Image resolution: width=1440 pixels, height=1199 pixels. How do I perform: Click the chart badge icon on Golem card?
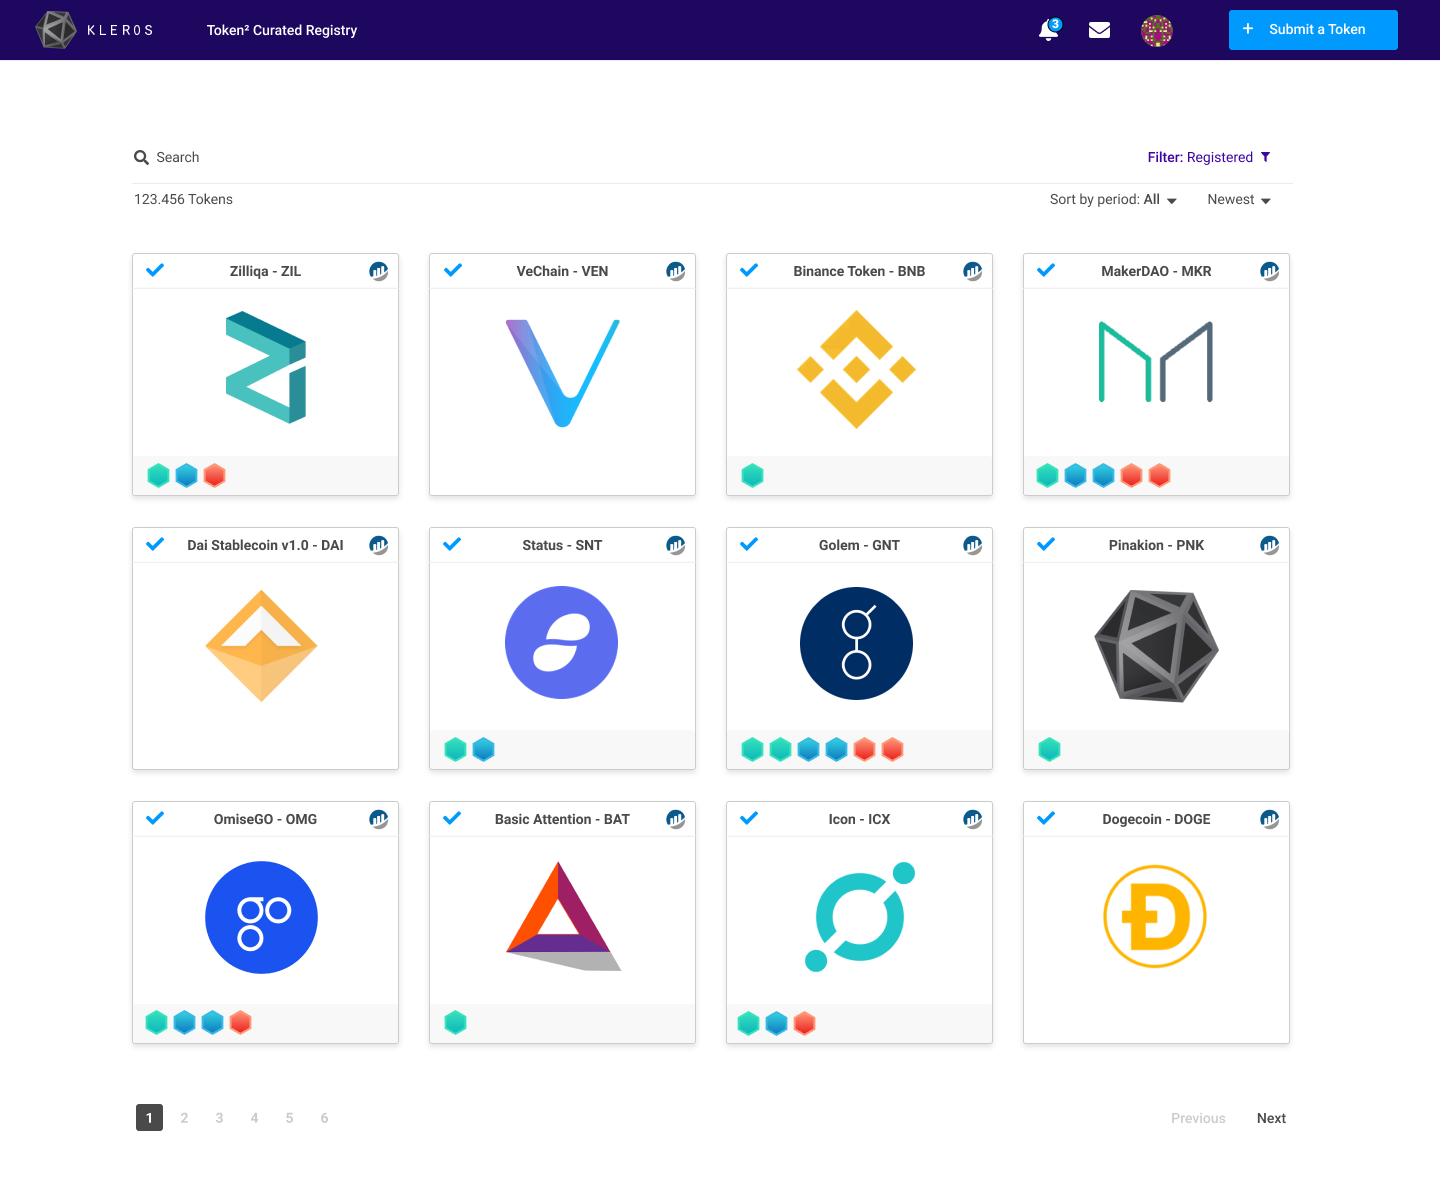(973, 545)
